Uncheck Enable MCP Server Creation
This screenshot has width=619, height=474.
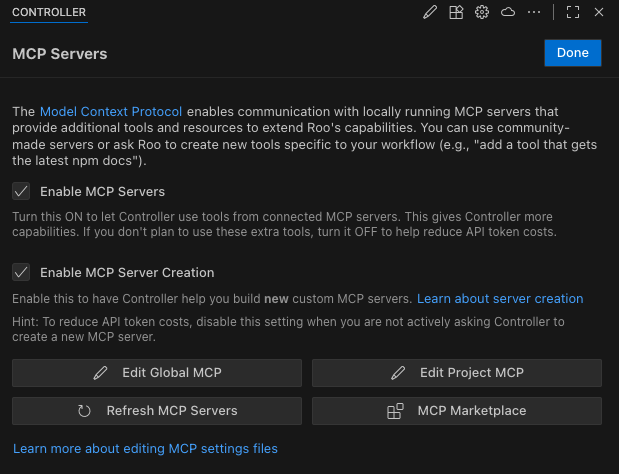pyautogui.click(x=21, y=272)
